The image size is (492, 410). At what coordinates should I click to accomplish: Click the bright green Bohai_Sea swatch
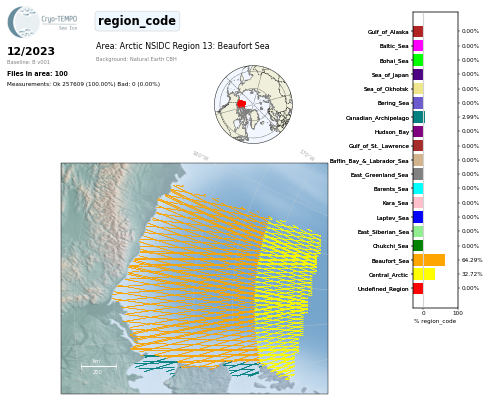pyautogui.click(x=418, y=60)
